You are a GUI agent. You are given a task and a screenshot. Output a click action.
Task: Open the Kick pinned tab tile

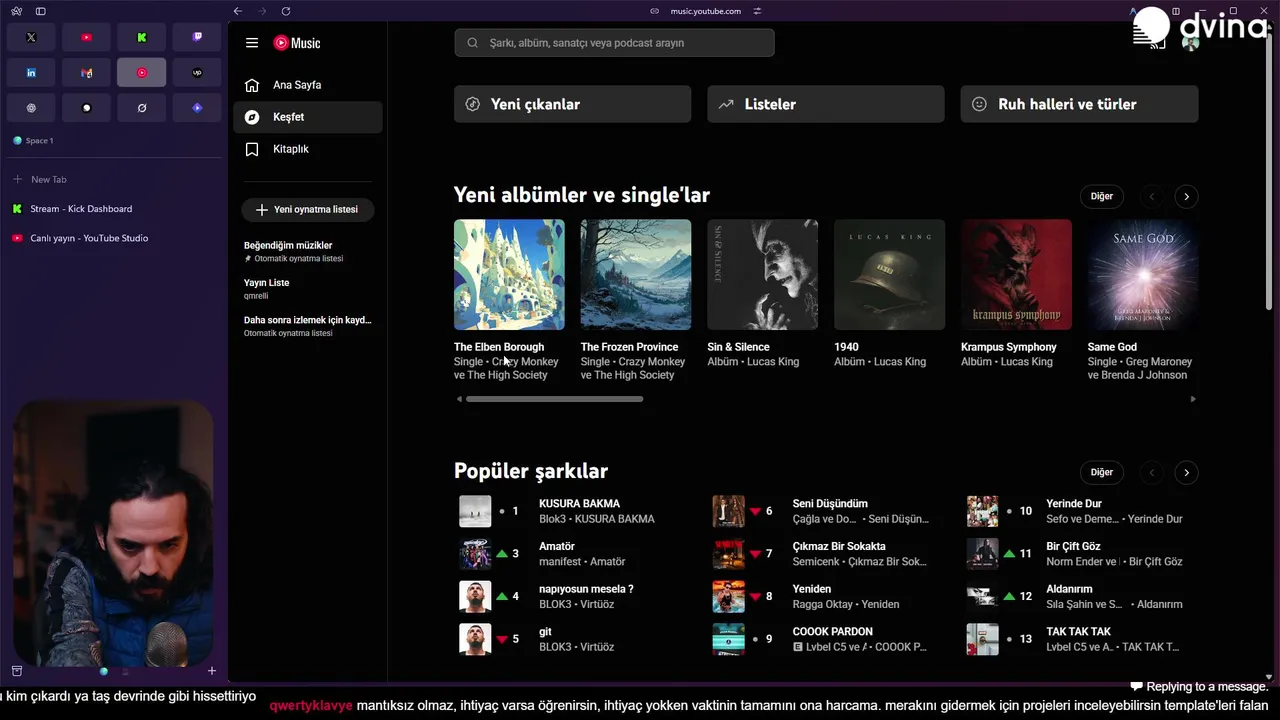click(142, 37)
